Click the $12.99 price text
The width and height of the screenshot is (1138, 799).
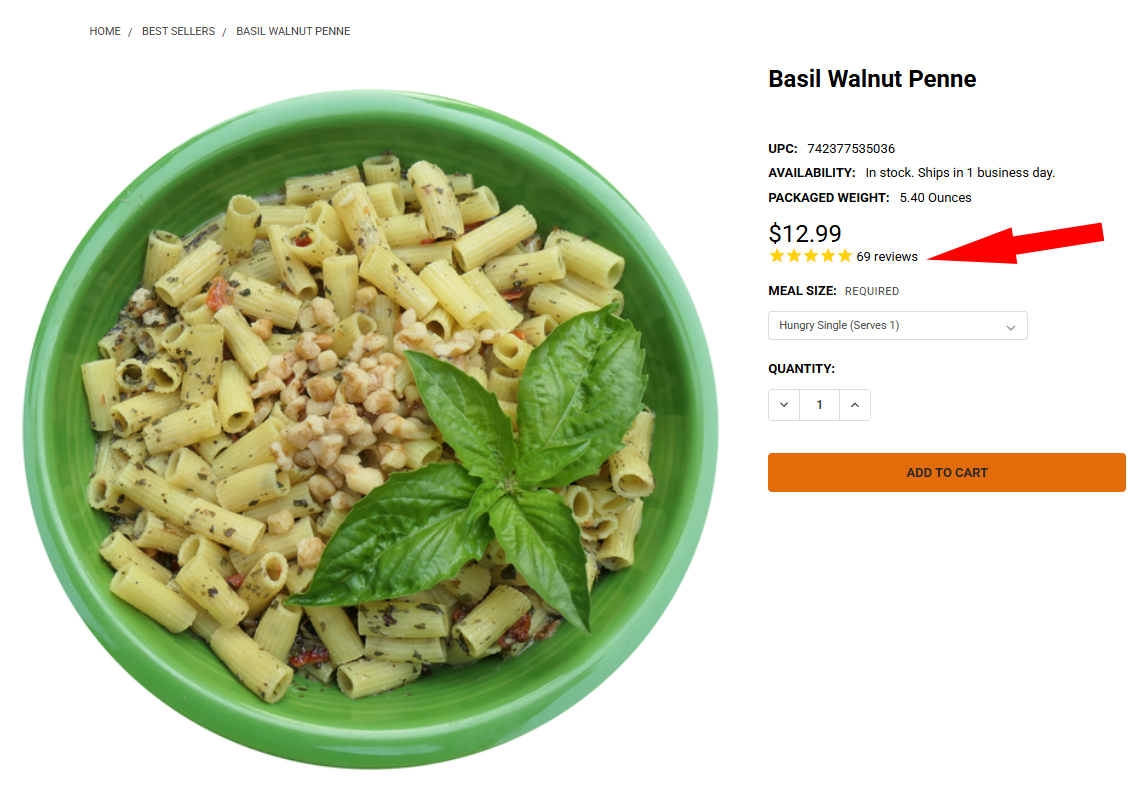804,234
